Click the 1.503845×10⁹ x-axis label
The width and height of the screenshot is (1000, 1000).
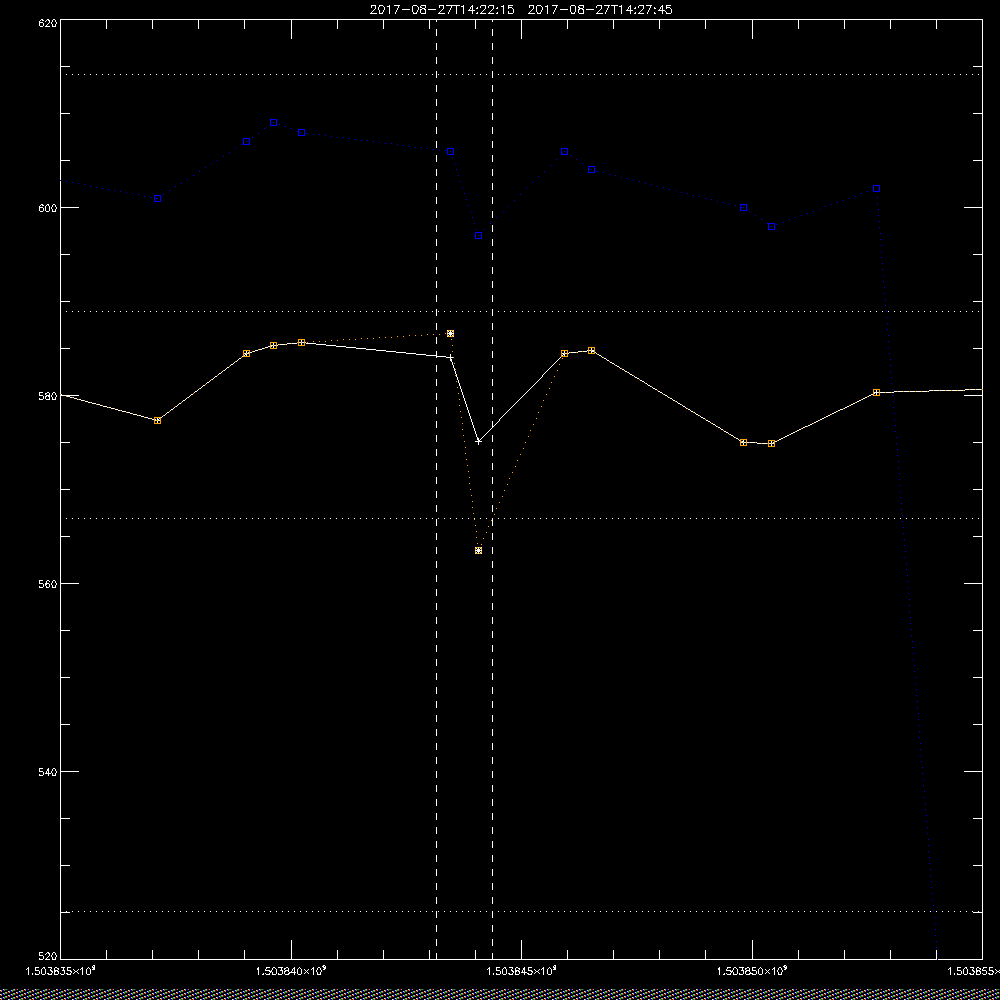click(x=521, y=971)
